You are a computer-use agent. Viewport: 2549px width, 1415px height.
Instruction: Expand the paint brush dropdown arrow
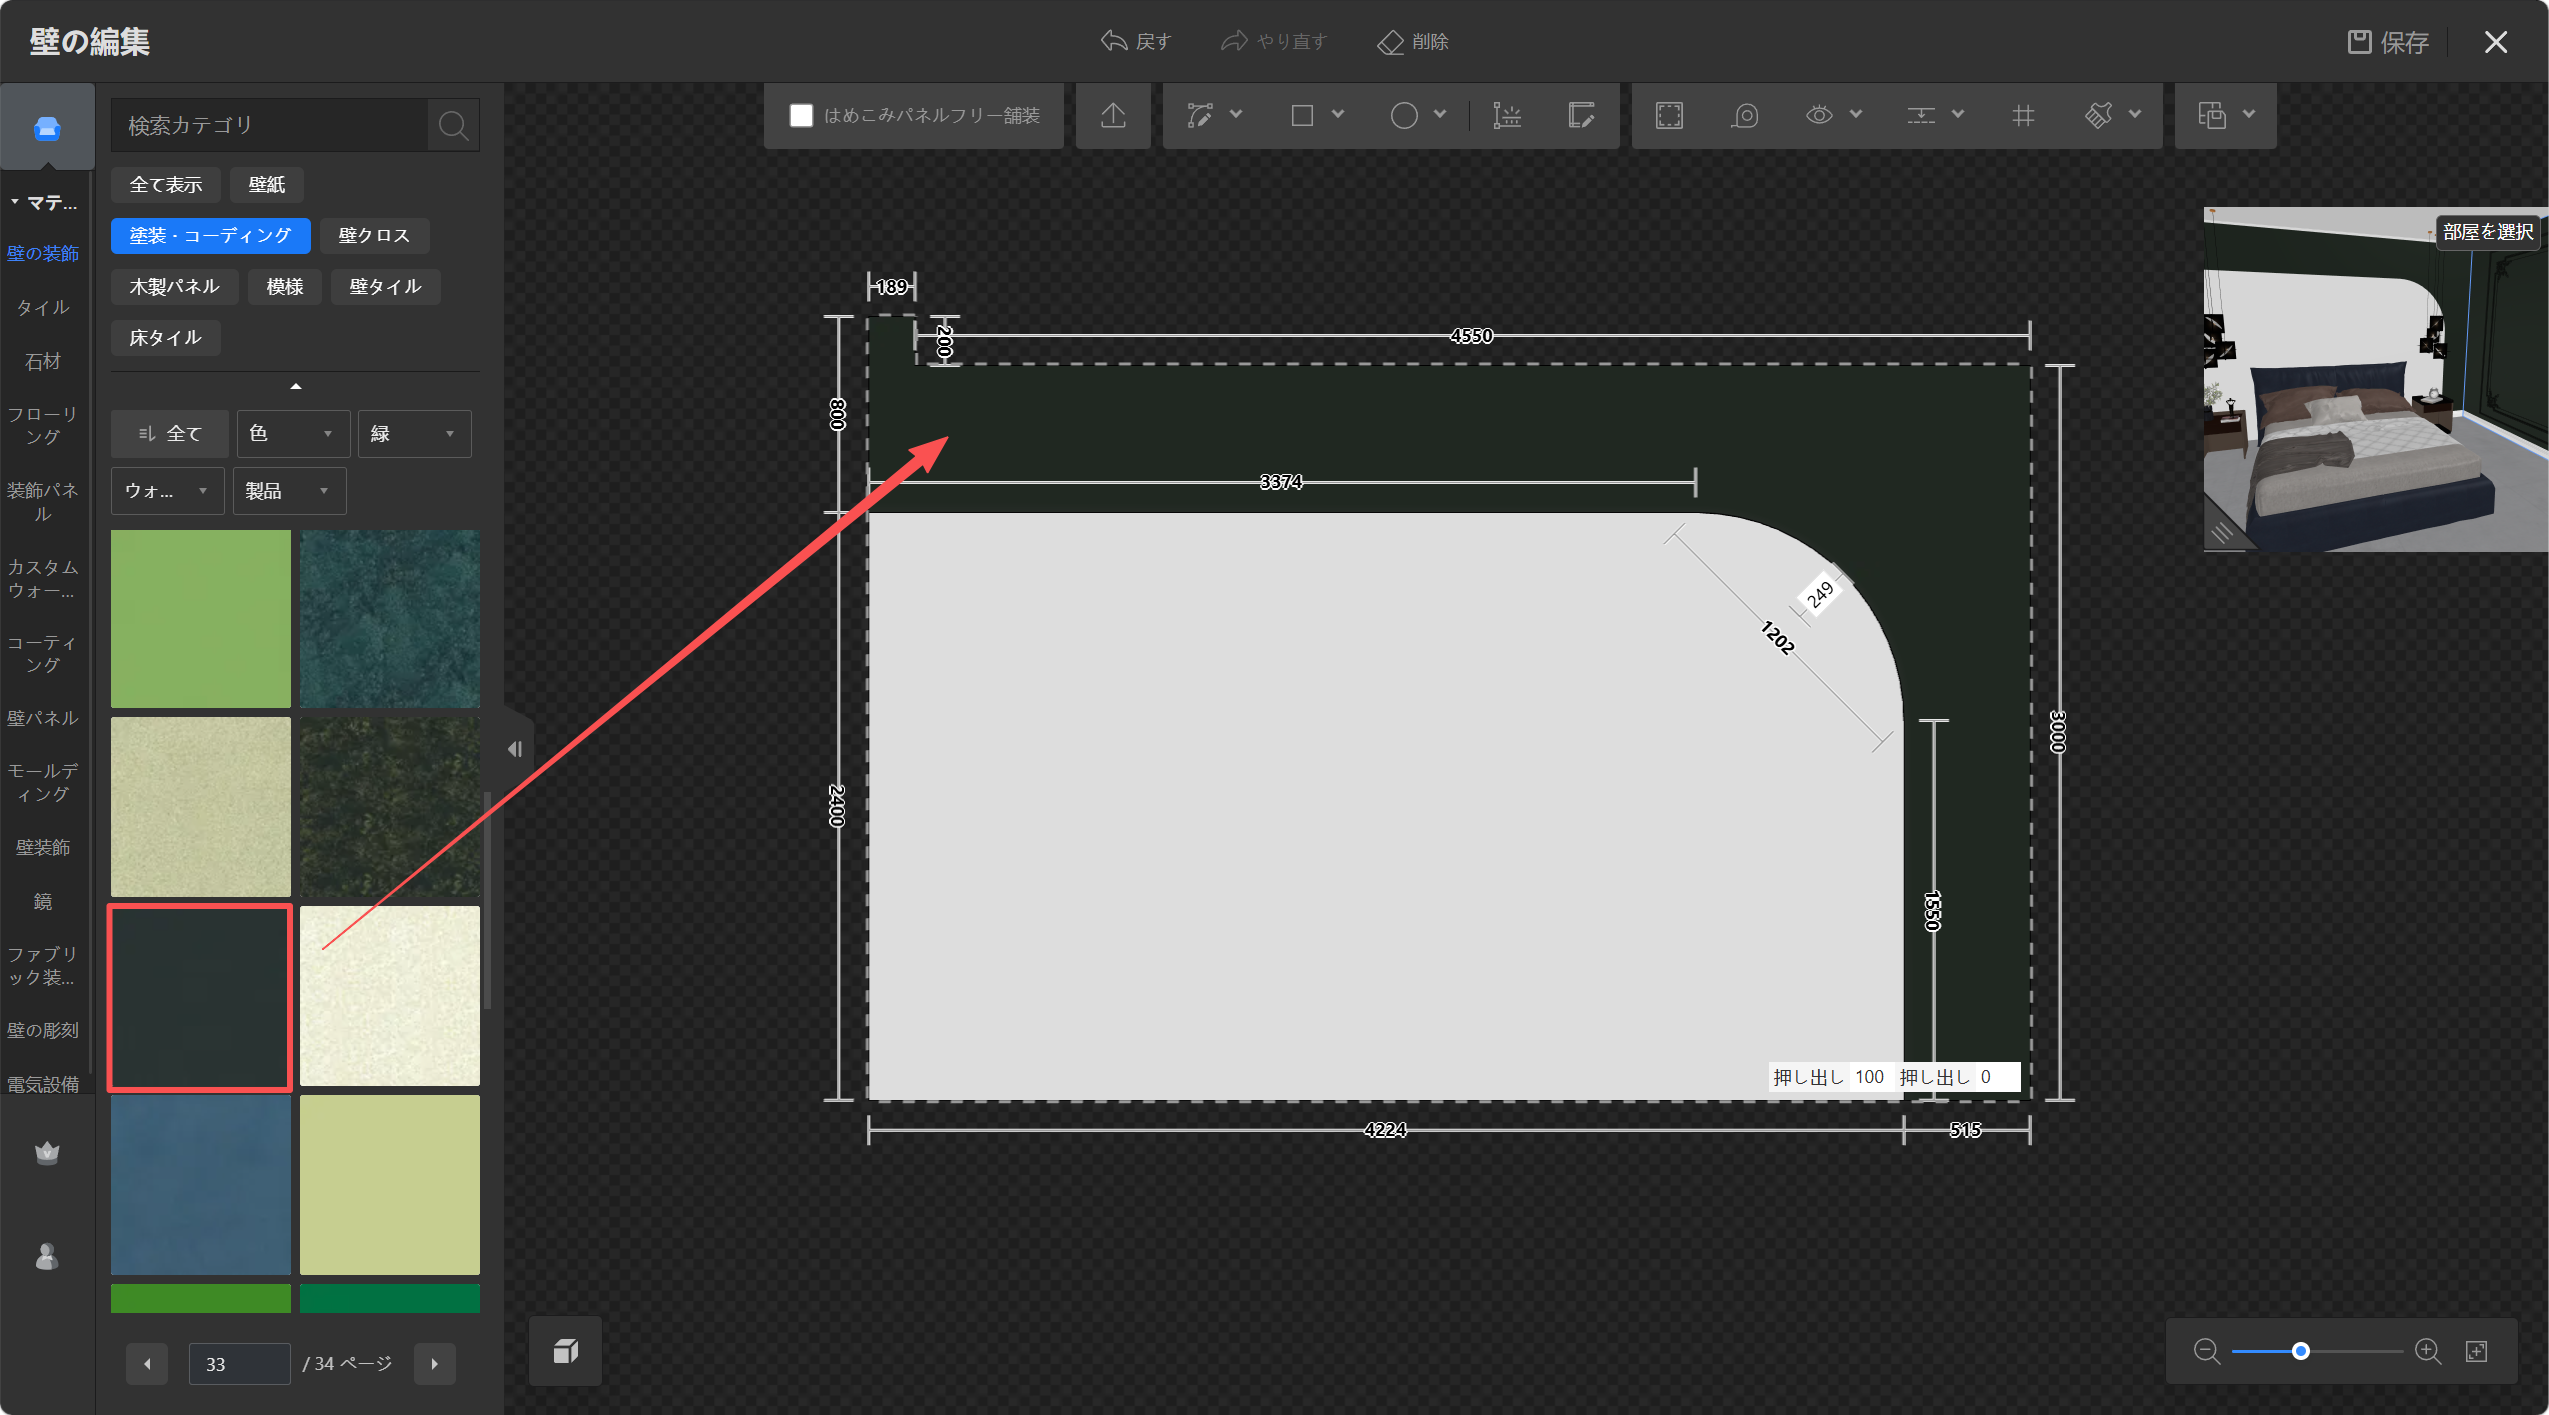[2135, 114]
